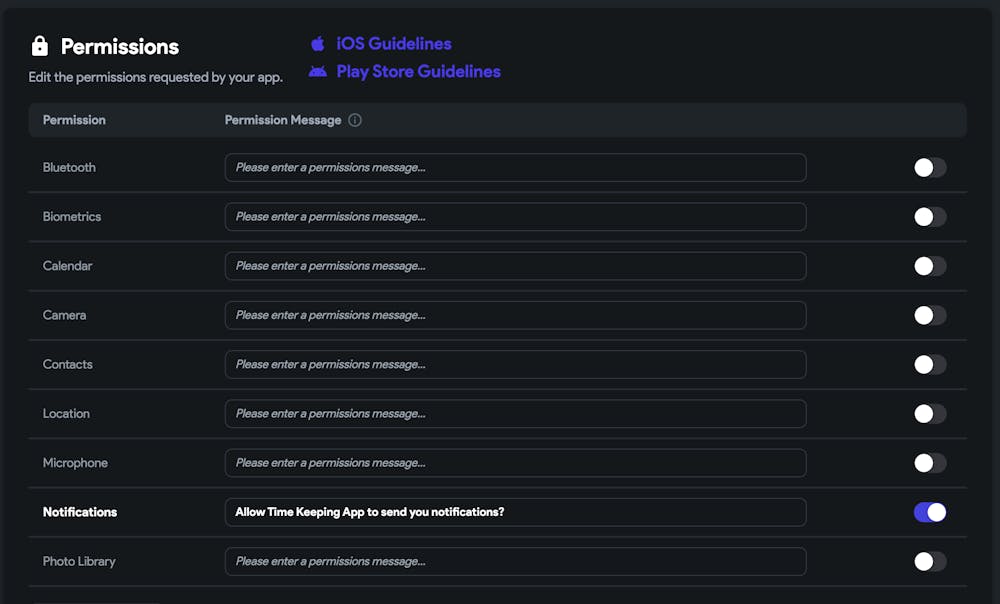Disable the Notifications permission toggle
This screenshot has height=604, width=1000.
coord(930,512)
